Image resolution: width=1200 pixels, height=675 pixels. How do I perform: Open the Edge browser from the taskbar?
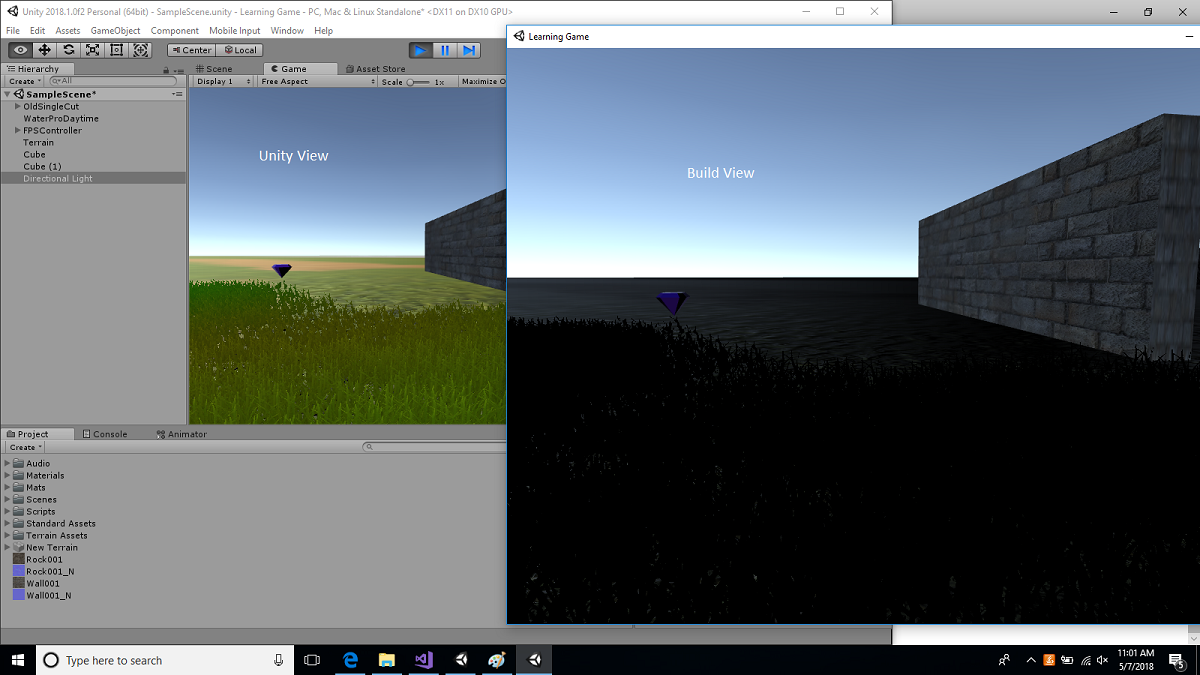[x=349, y=659]
